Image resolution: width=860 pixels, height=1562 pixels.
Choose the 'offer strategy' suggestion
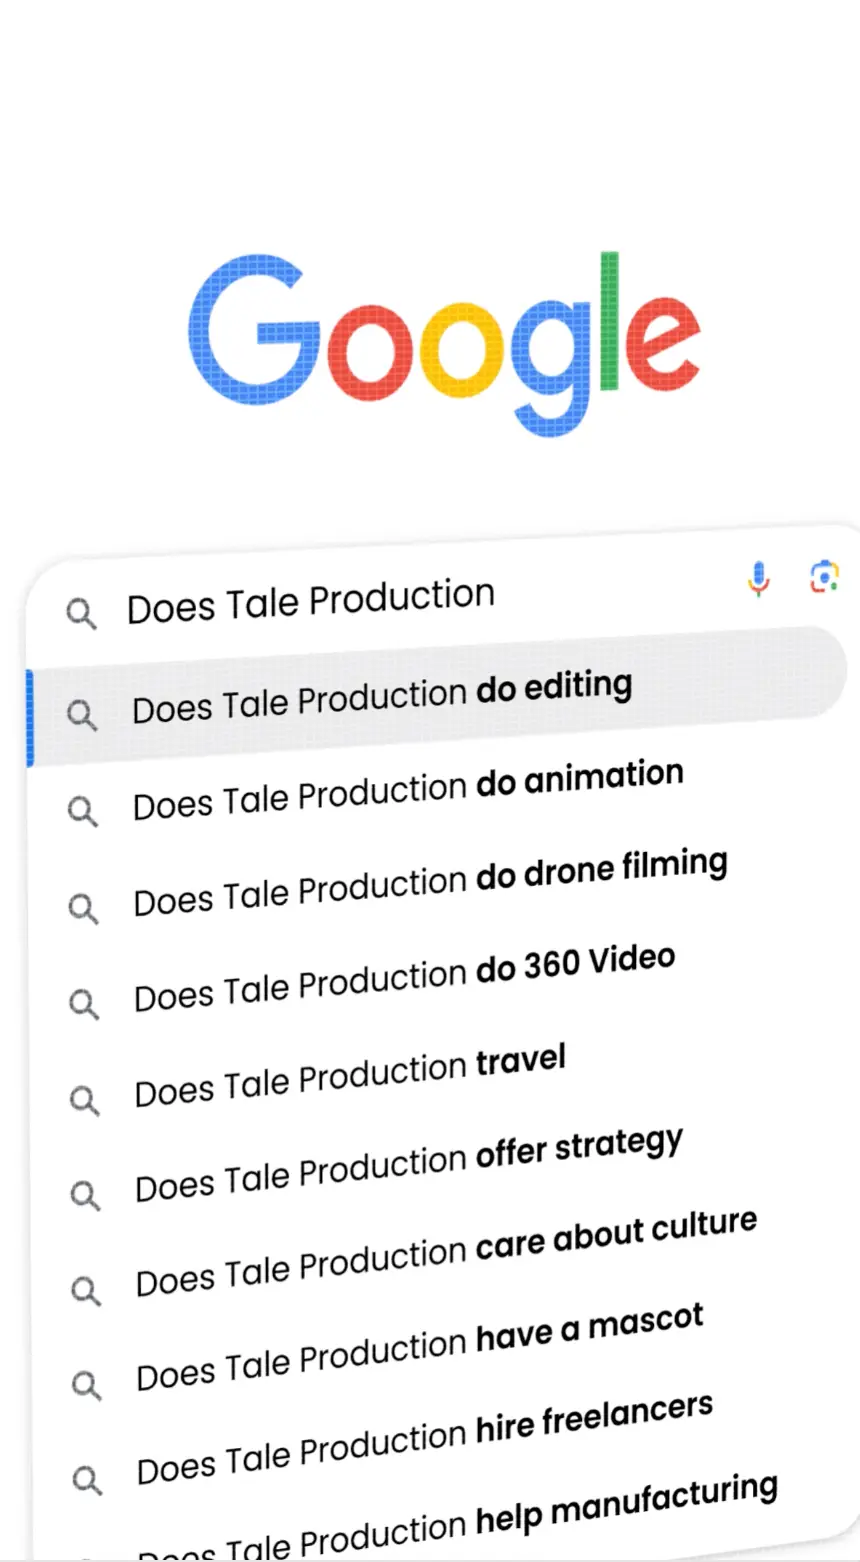[409, 1163]
